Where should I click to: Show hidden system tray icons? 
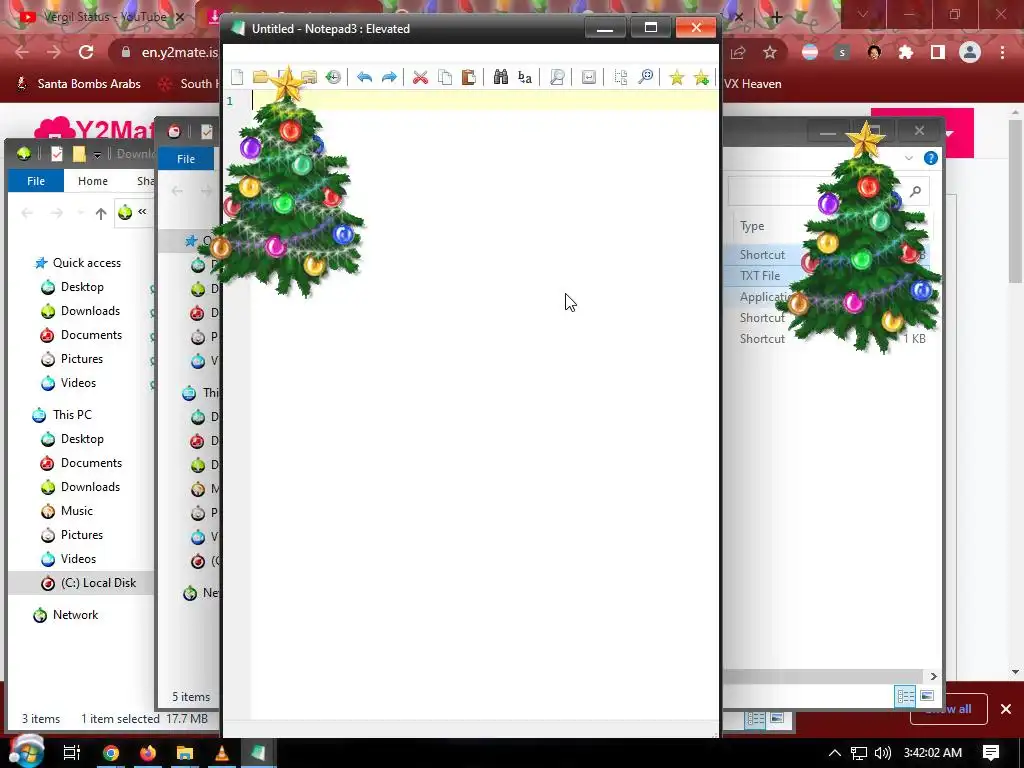coord(835,753)
